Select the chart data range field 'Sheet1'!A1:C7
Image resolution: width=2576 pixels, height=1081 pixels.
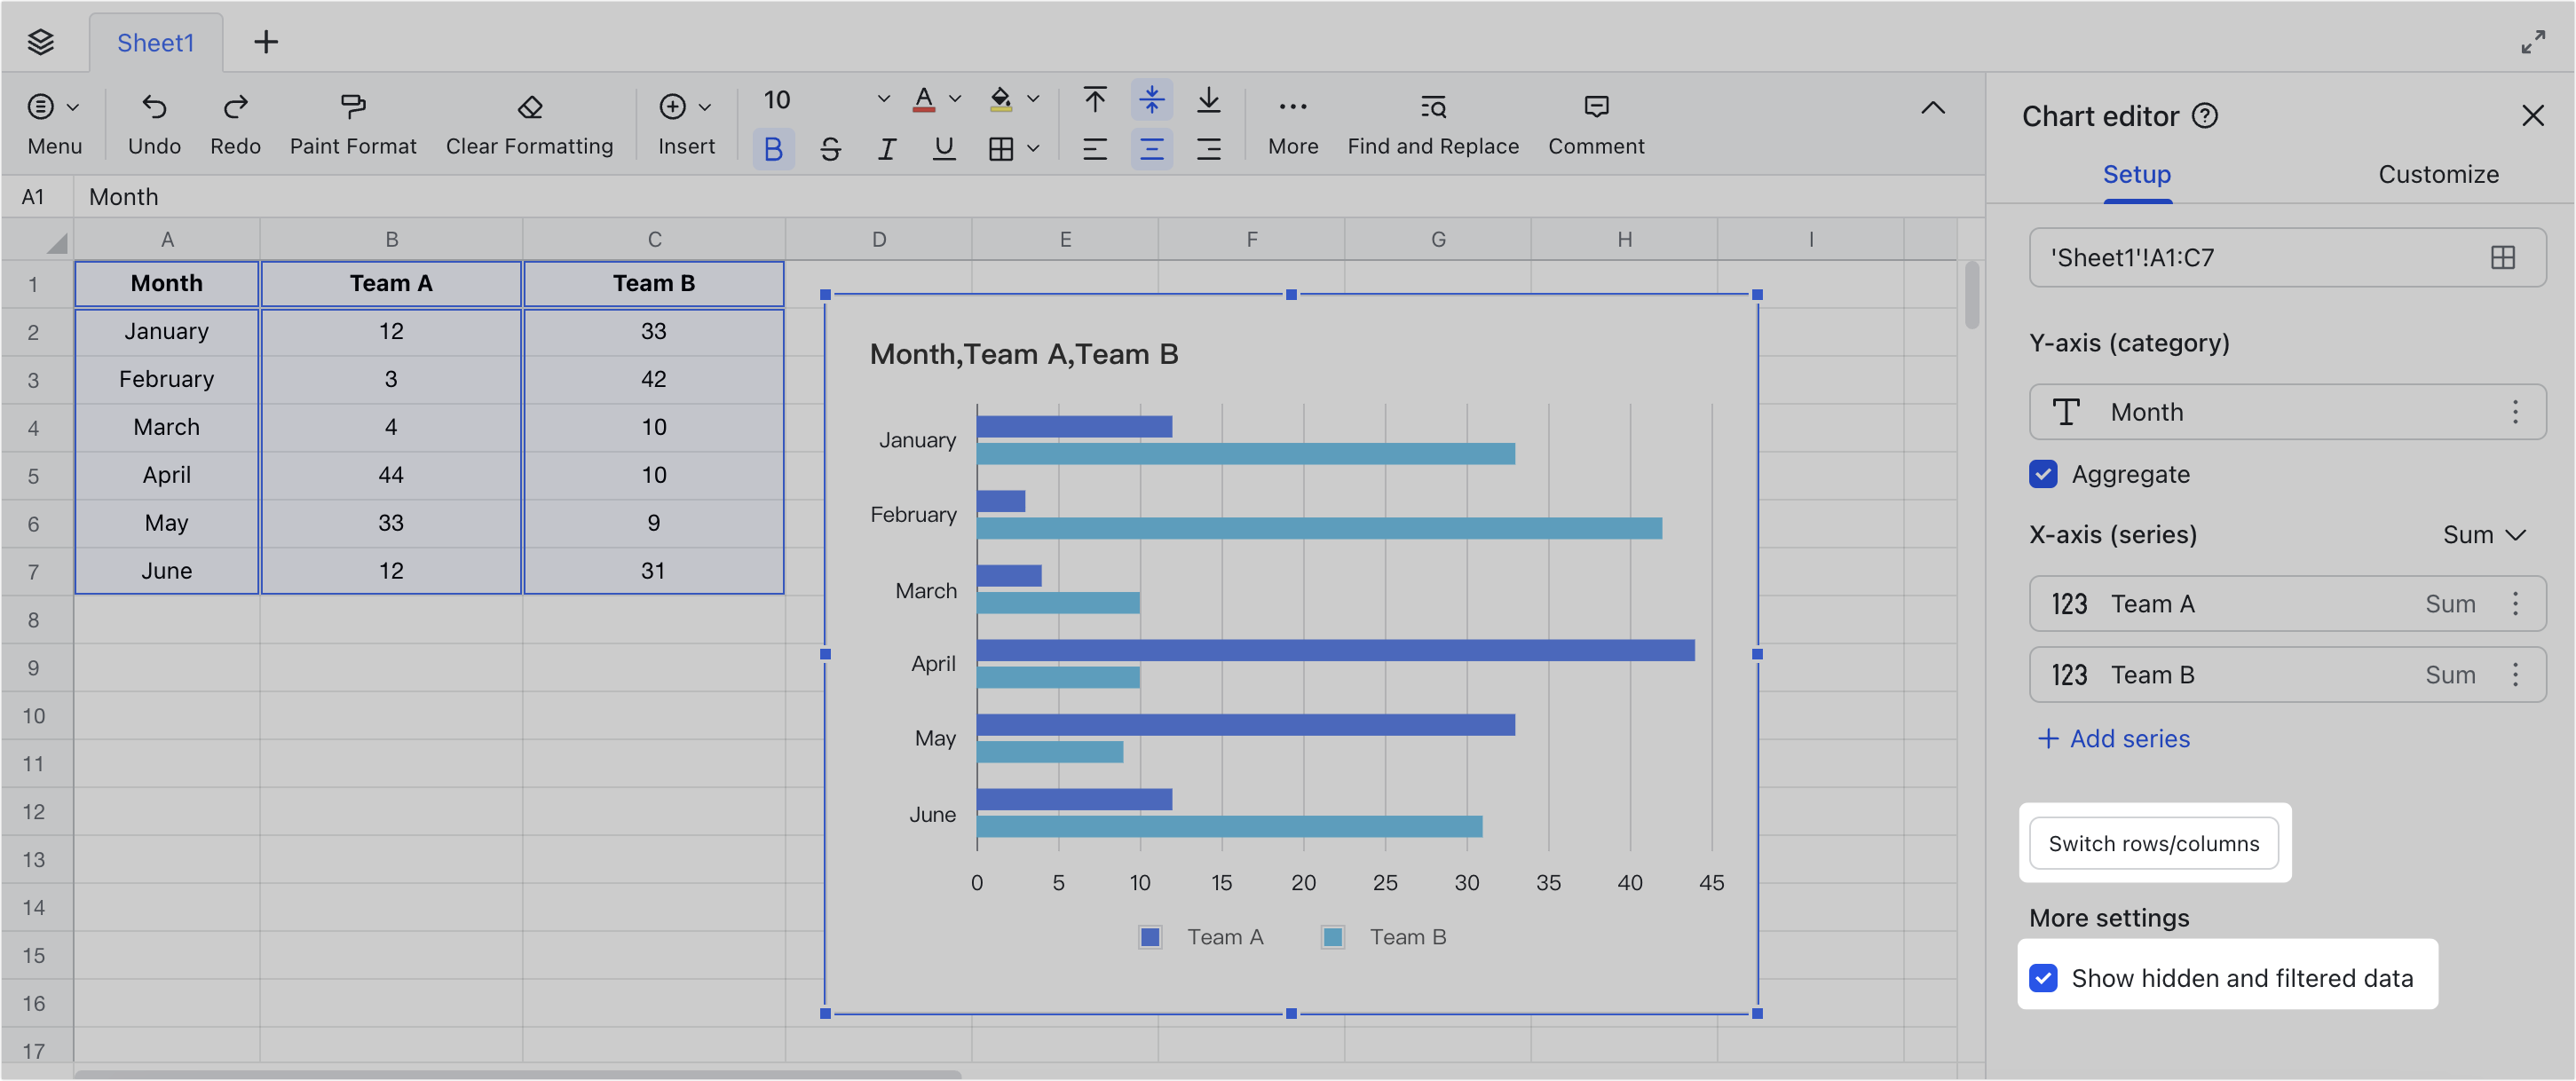click(2250, 257)
